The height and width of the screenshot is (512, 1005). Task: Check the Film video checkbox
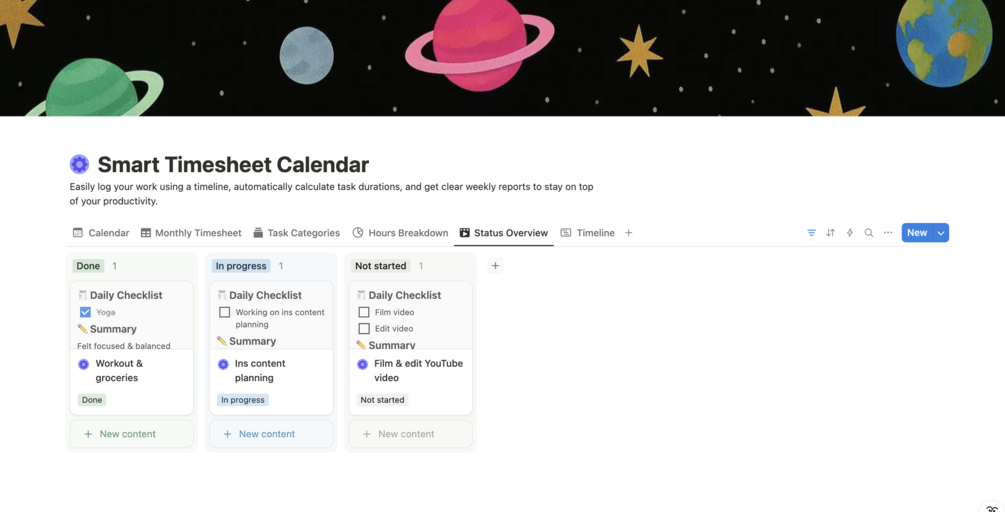tap(364, 312)
